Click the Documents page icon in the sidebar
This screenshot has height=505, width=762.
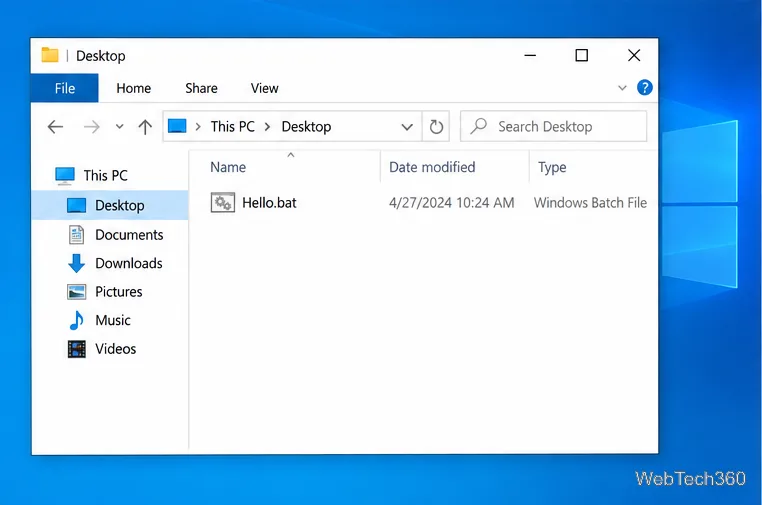coord(76,235)
